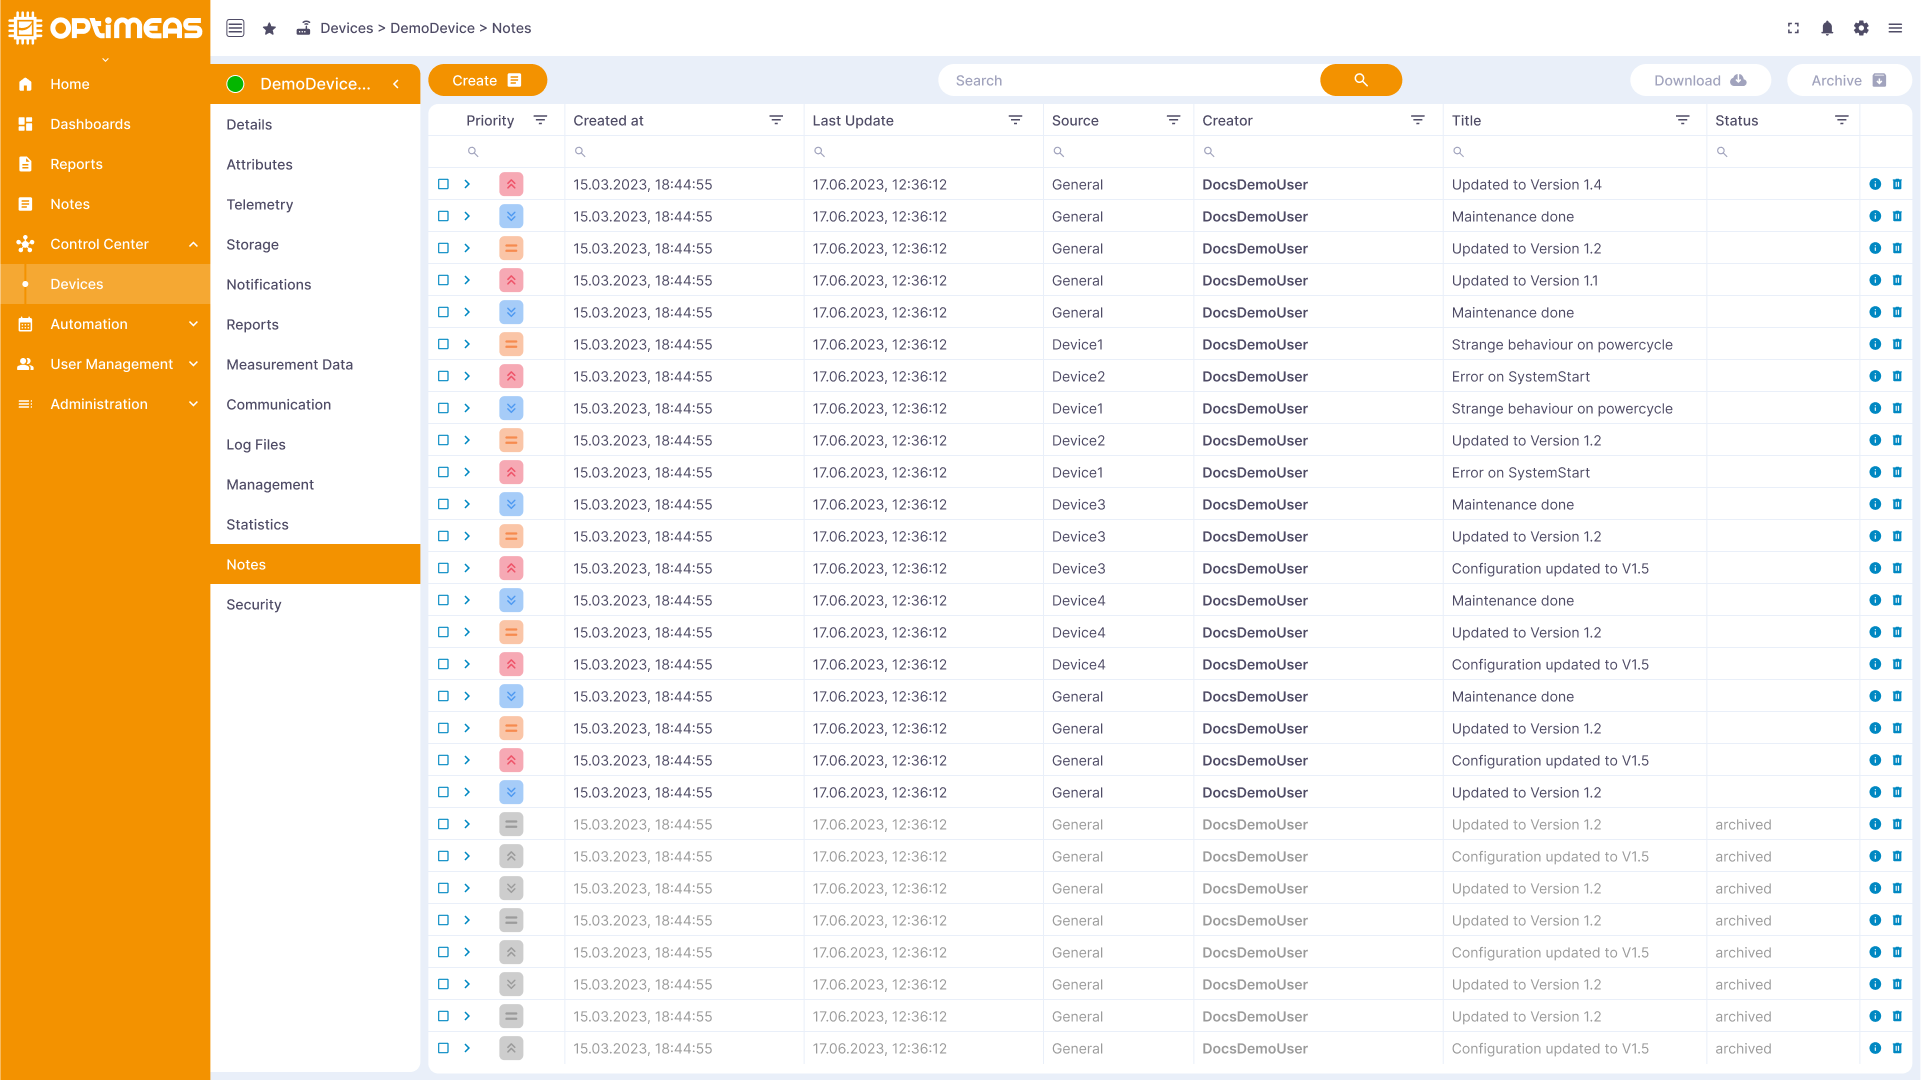Image resolution: width=1921 pixels, height=1080 pixels.
Task: Collapse device panel with back arrow
Action: [x=397, y=84]
